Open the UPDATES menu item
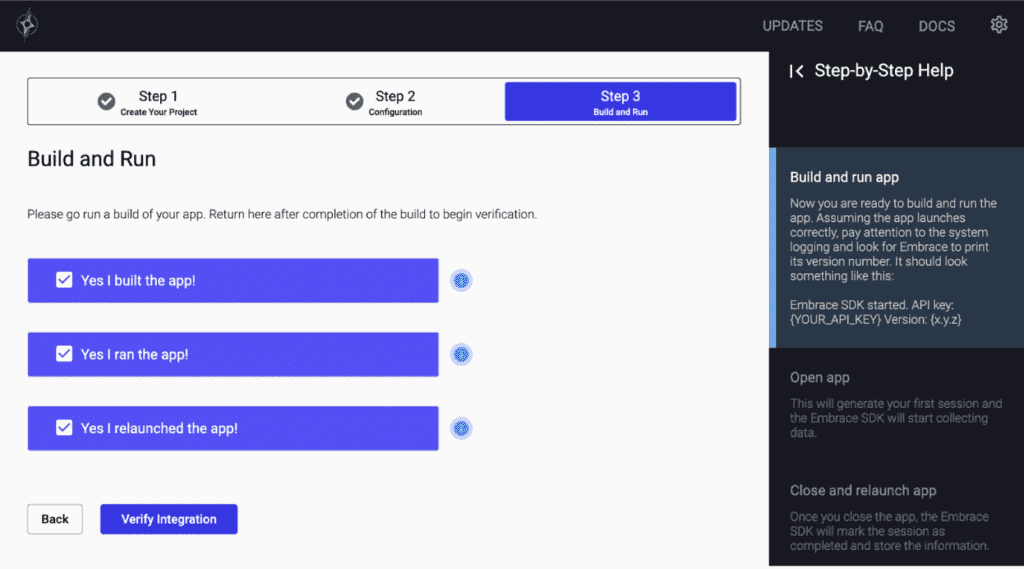1024x569 pixels. pos(792,26)
